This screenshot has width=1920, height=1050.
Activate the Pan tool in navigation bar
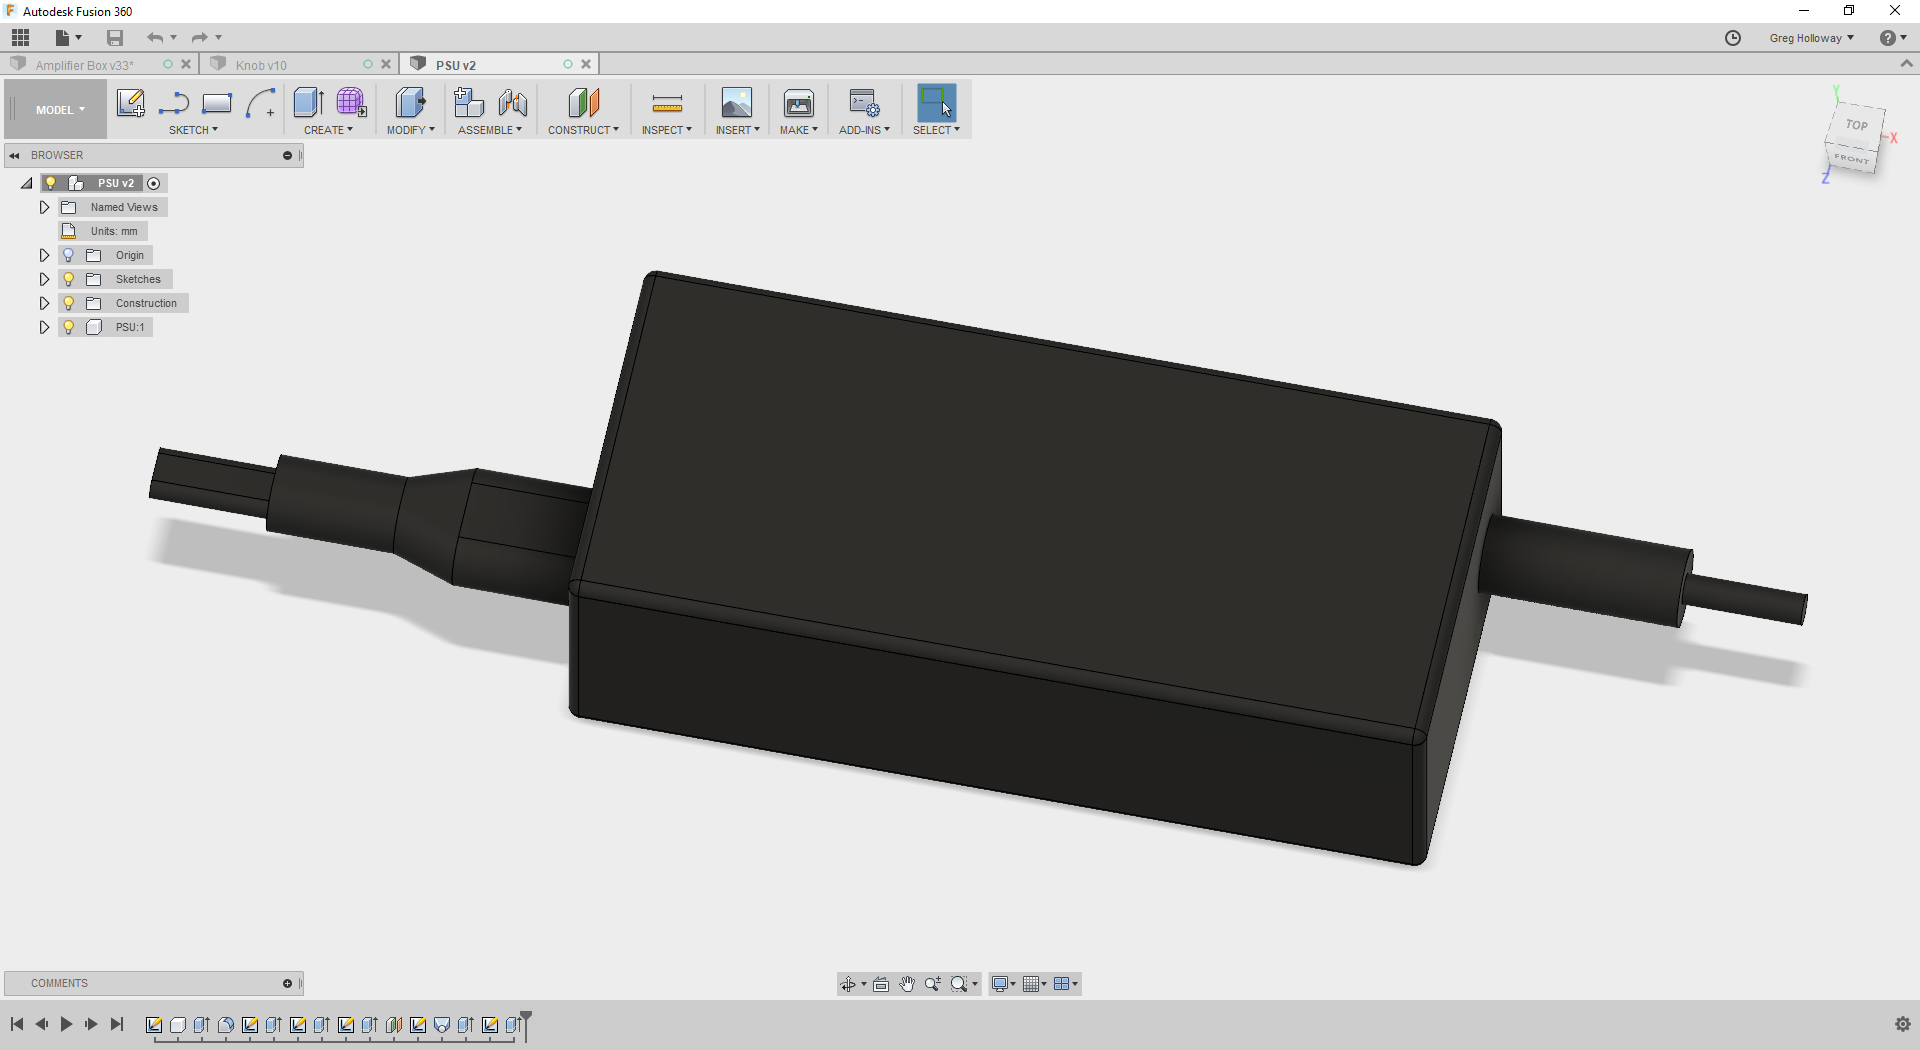coord(907,984)
